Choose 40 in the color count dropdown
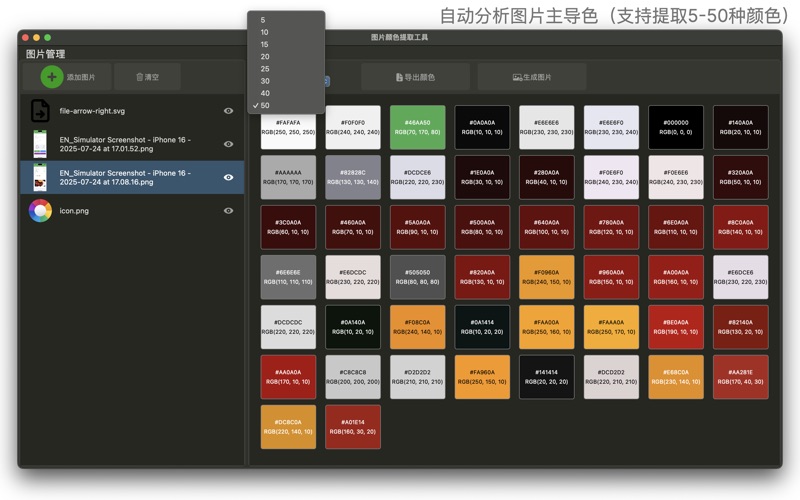The width and height of the screenshot is (800, 500). pos(265,93)
